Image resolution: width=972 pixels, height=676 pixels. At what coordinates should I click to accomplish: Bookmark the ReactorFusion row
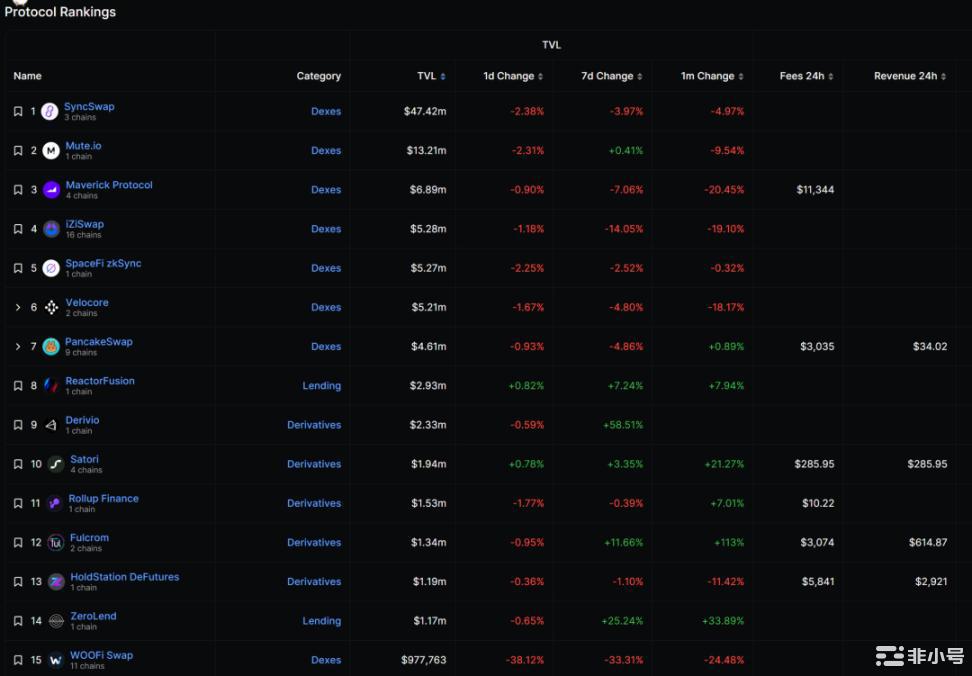pyautogui.click(x=18, y=386)
